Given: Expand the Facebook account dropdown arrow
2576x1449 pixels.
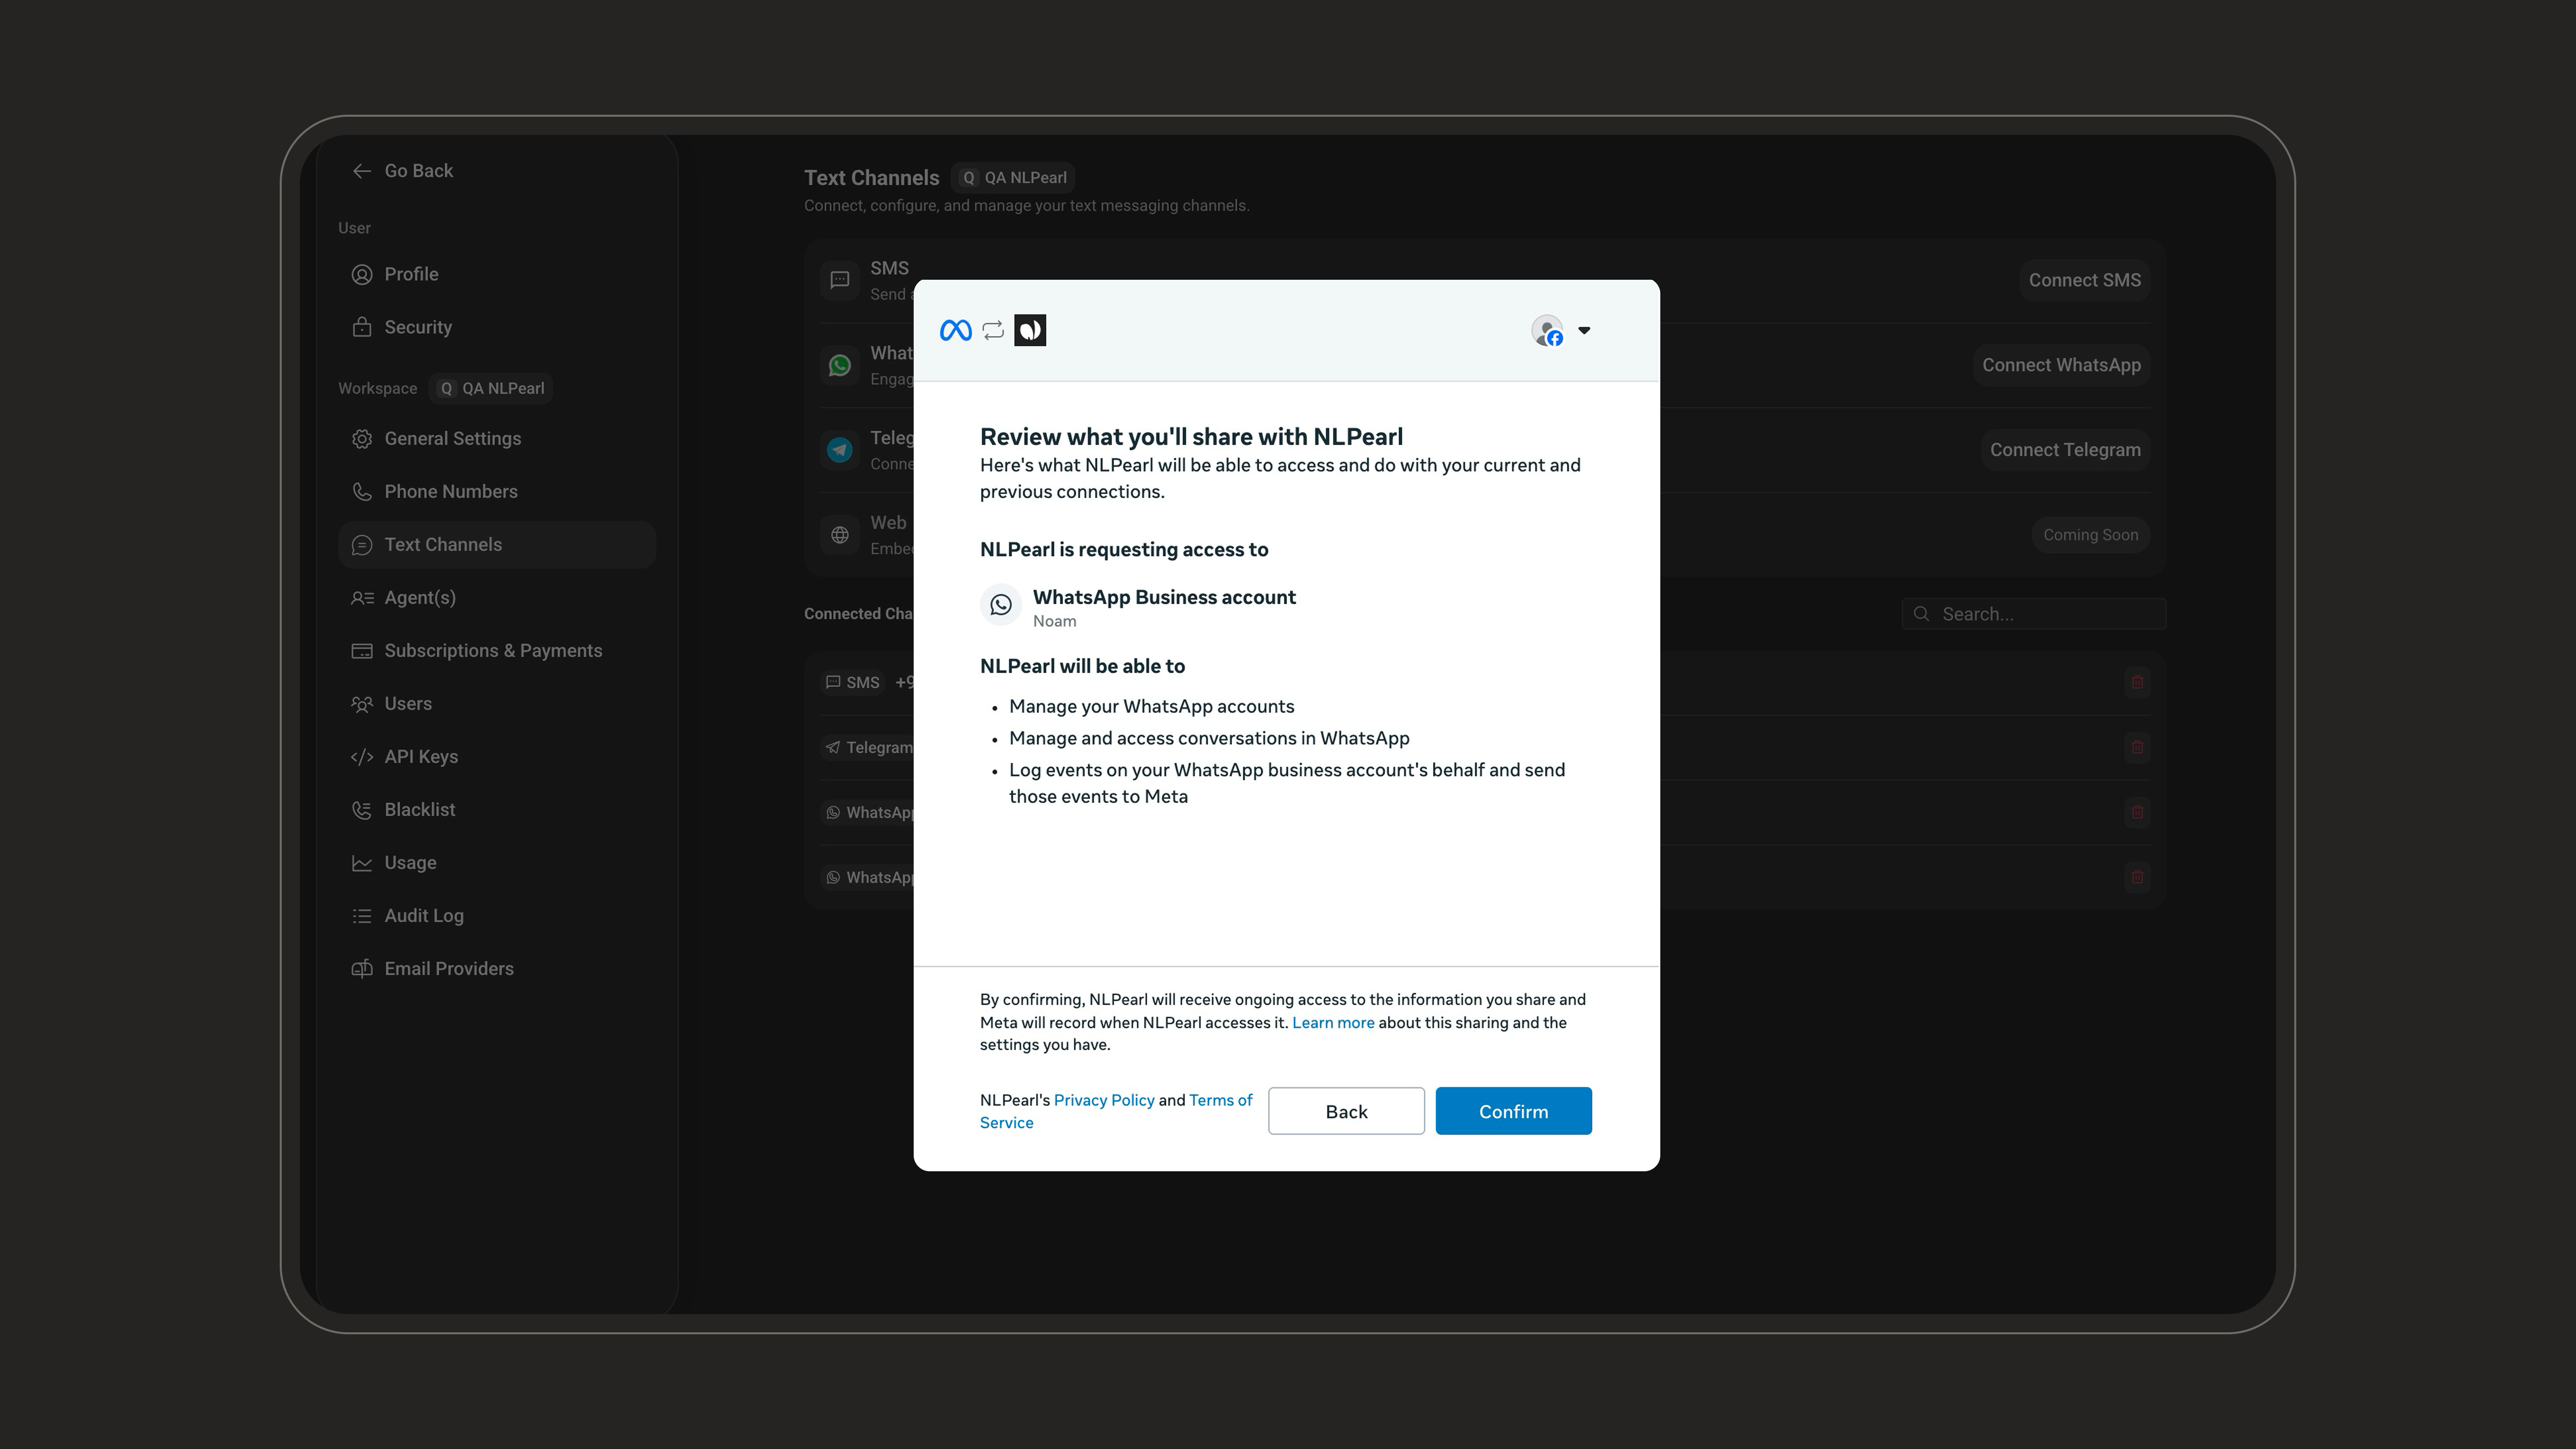Looking at the screenshot, I should (1584, 330).
